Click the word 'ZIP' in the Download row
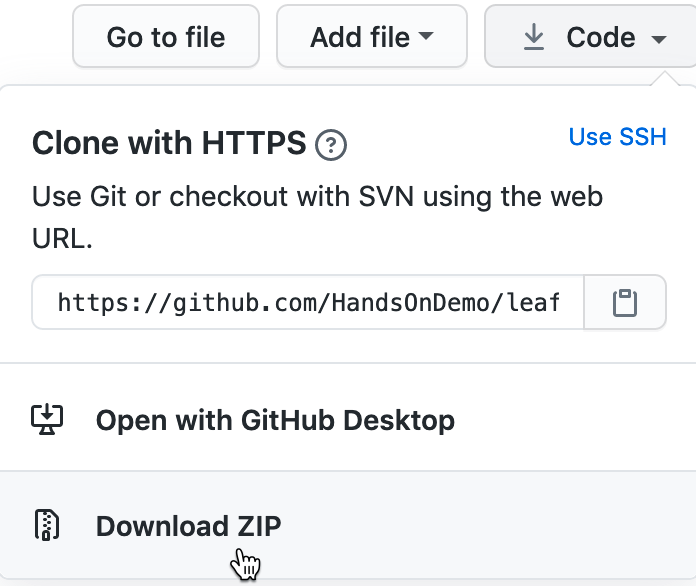 click(x=259, y=526)
